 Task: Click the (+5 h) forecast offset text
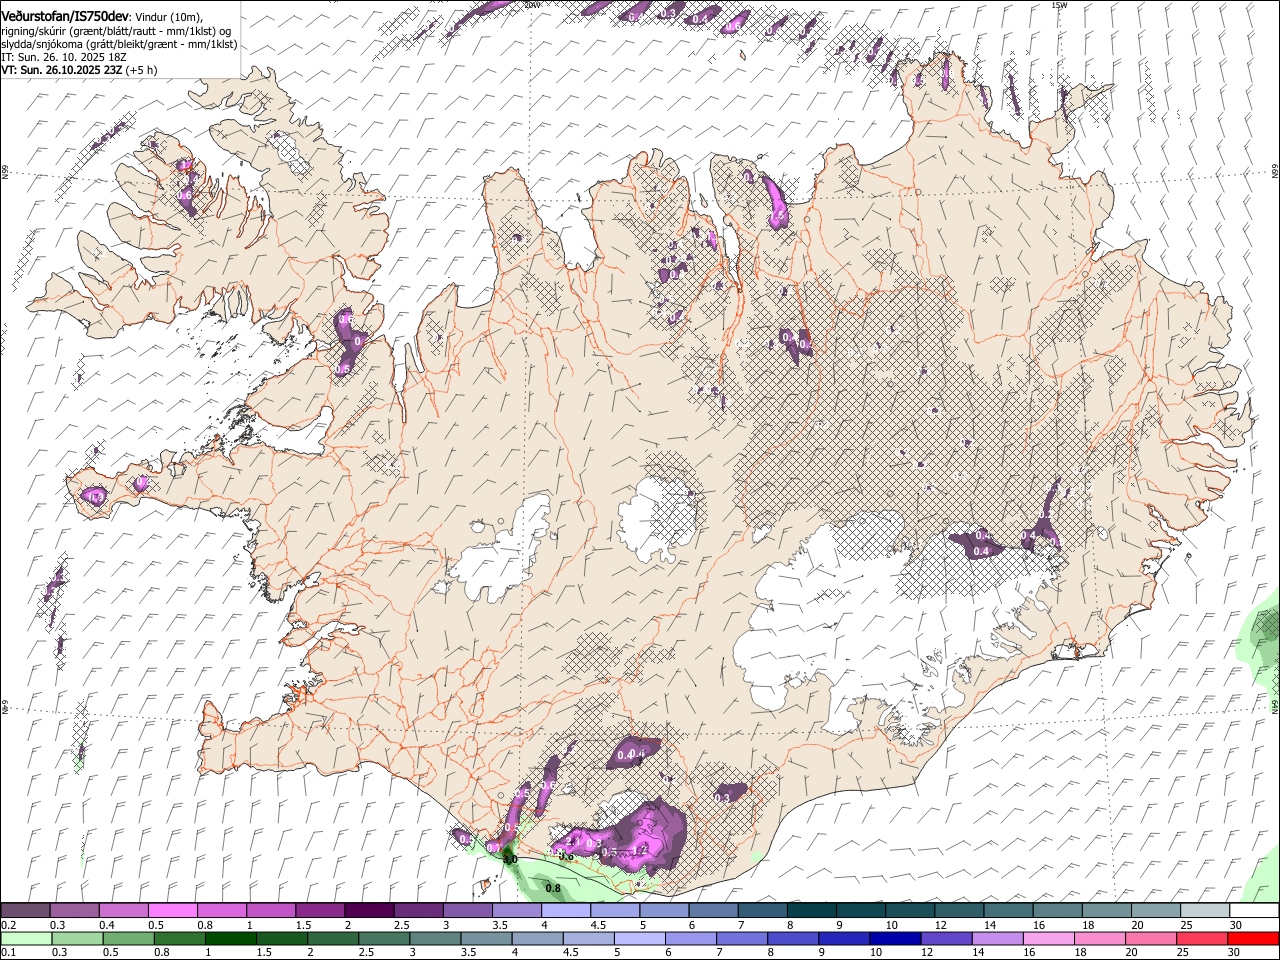click(141, 71)
